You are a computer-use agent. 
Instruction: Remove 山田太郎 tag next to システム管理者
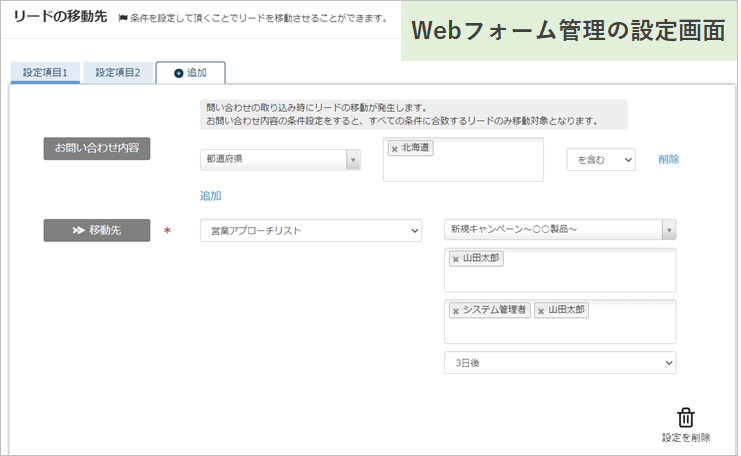[x=541, y=311]
